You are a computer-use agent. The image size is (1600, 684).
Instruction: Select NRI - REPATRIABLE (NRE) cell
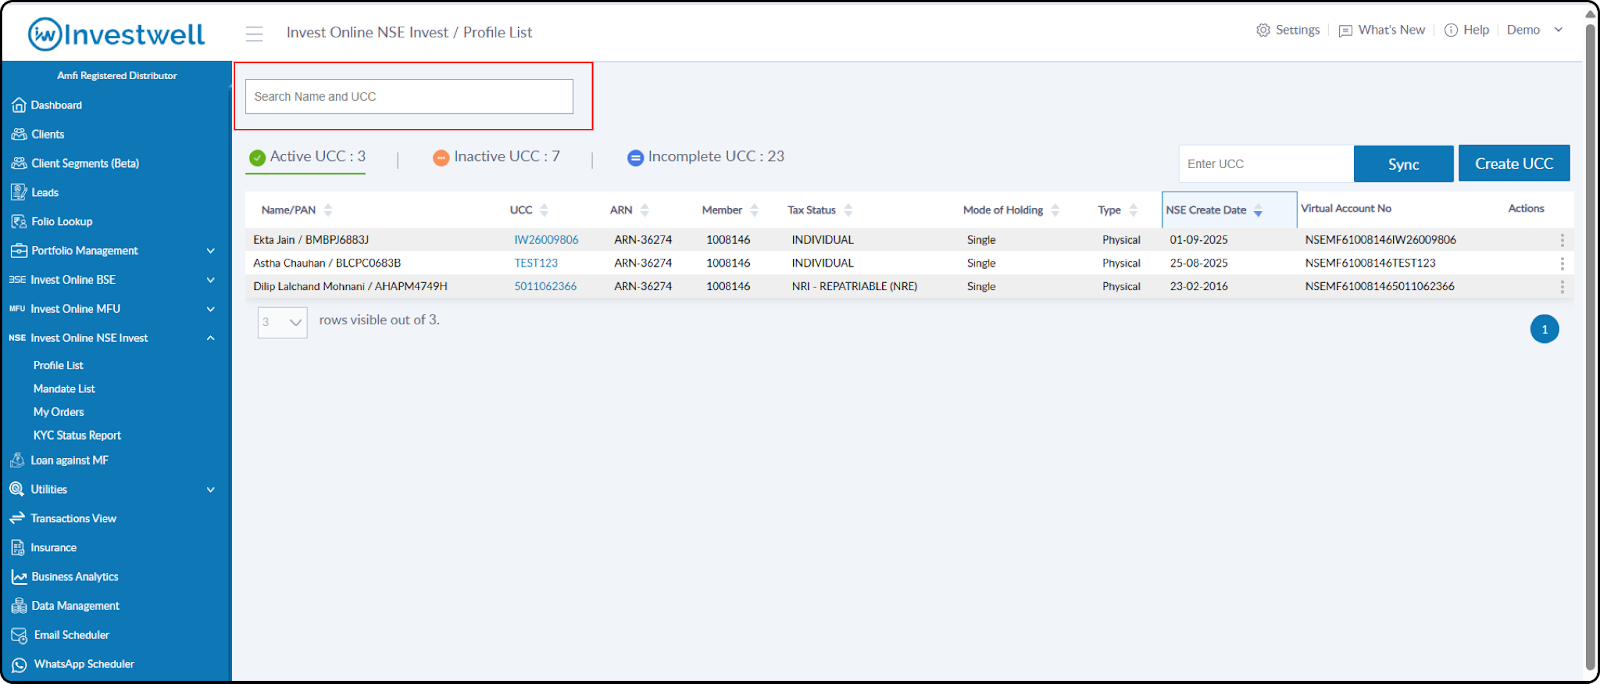coord(854,286)
